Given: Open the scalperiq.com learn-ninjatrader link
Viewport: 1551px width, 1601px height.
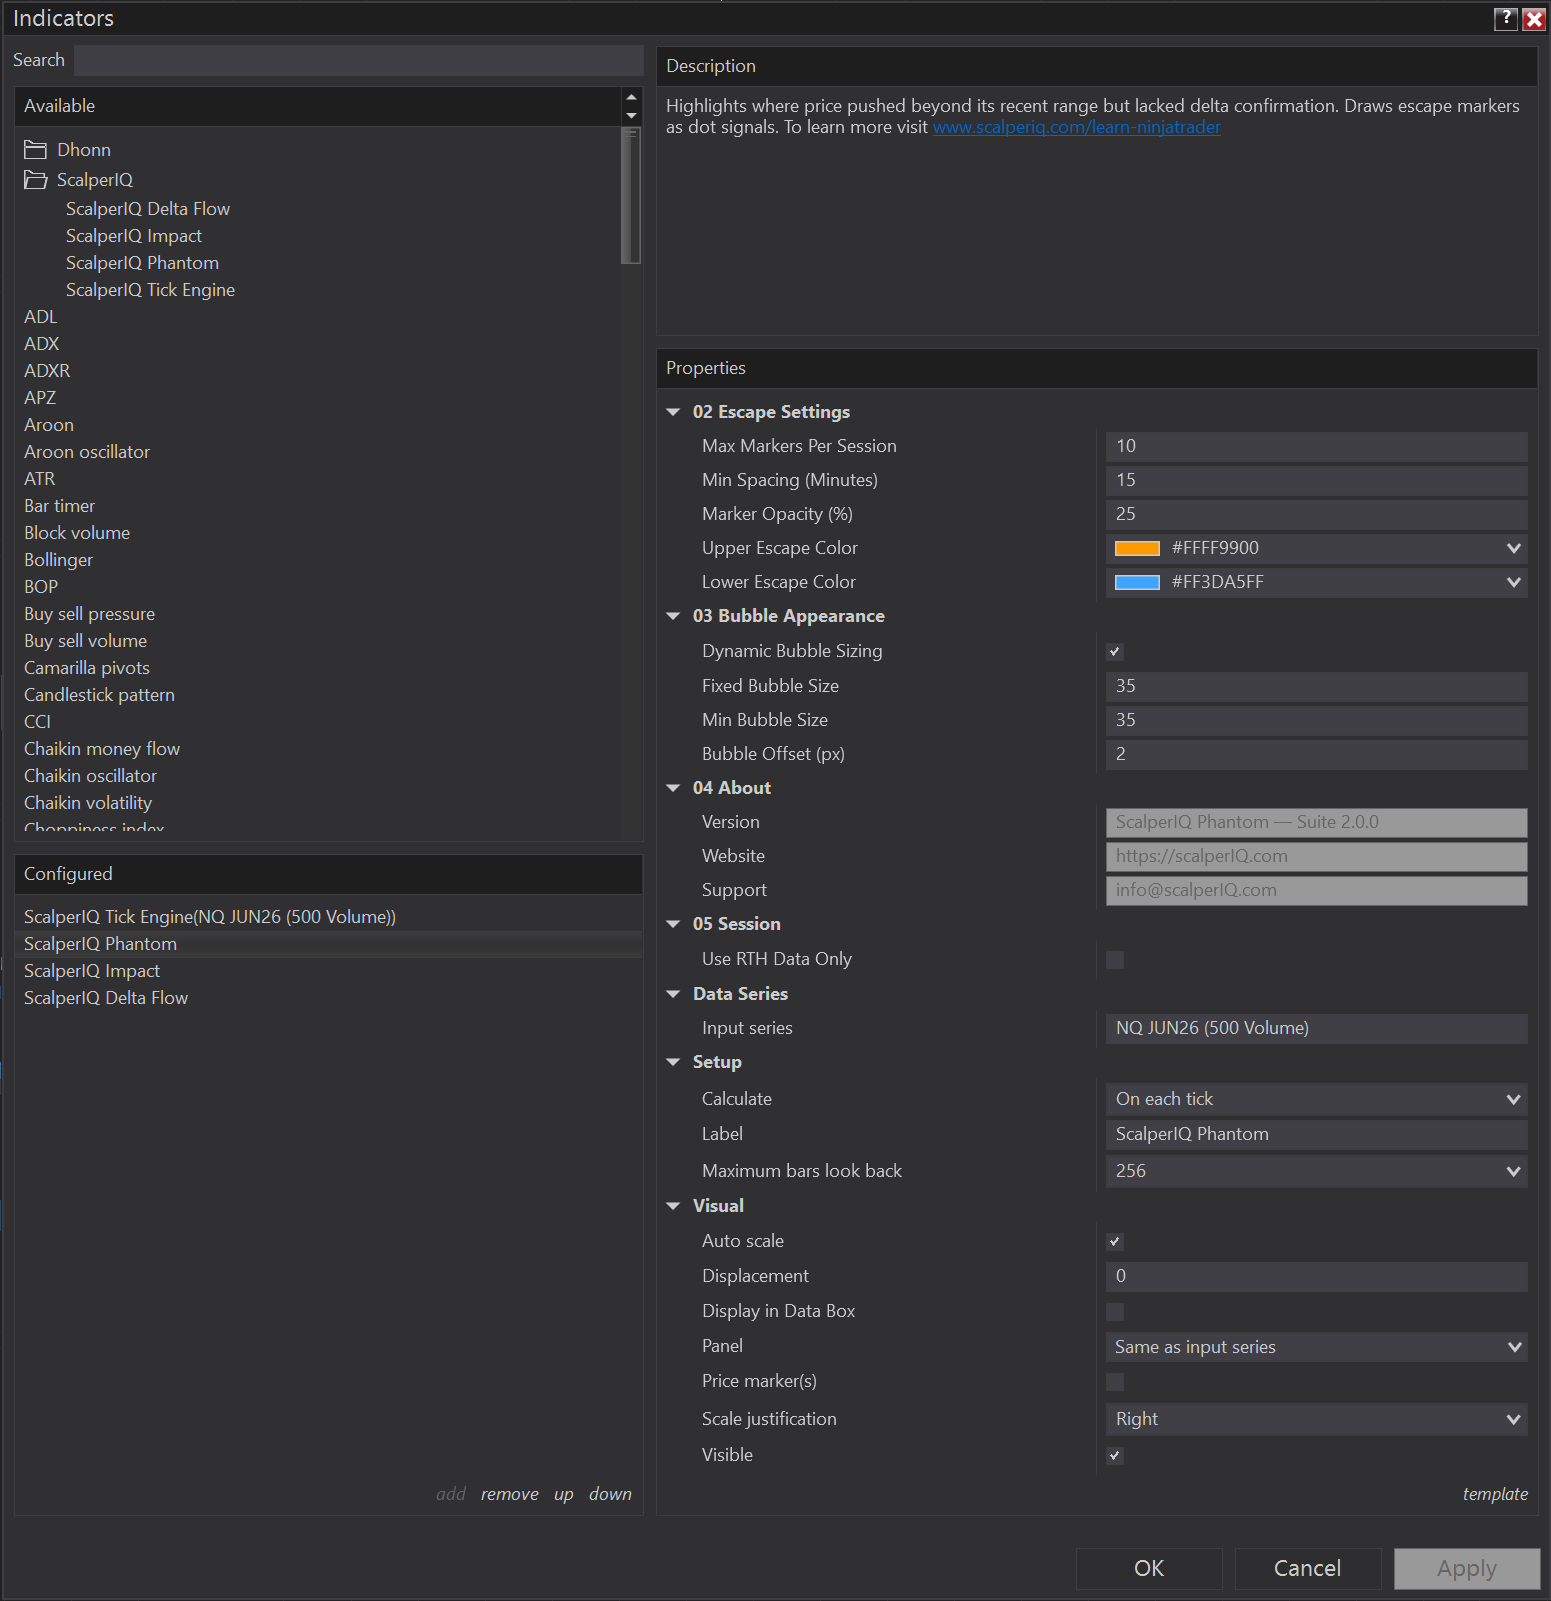Looking at the screenshot, I should (1077, 127).
